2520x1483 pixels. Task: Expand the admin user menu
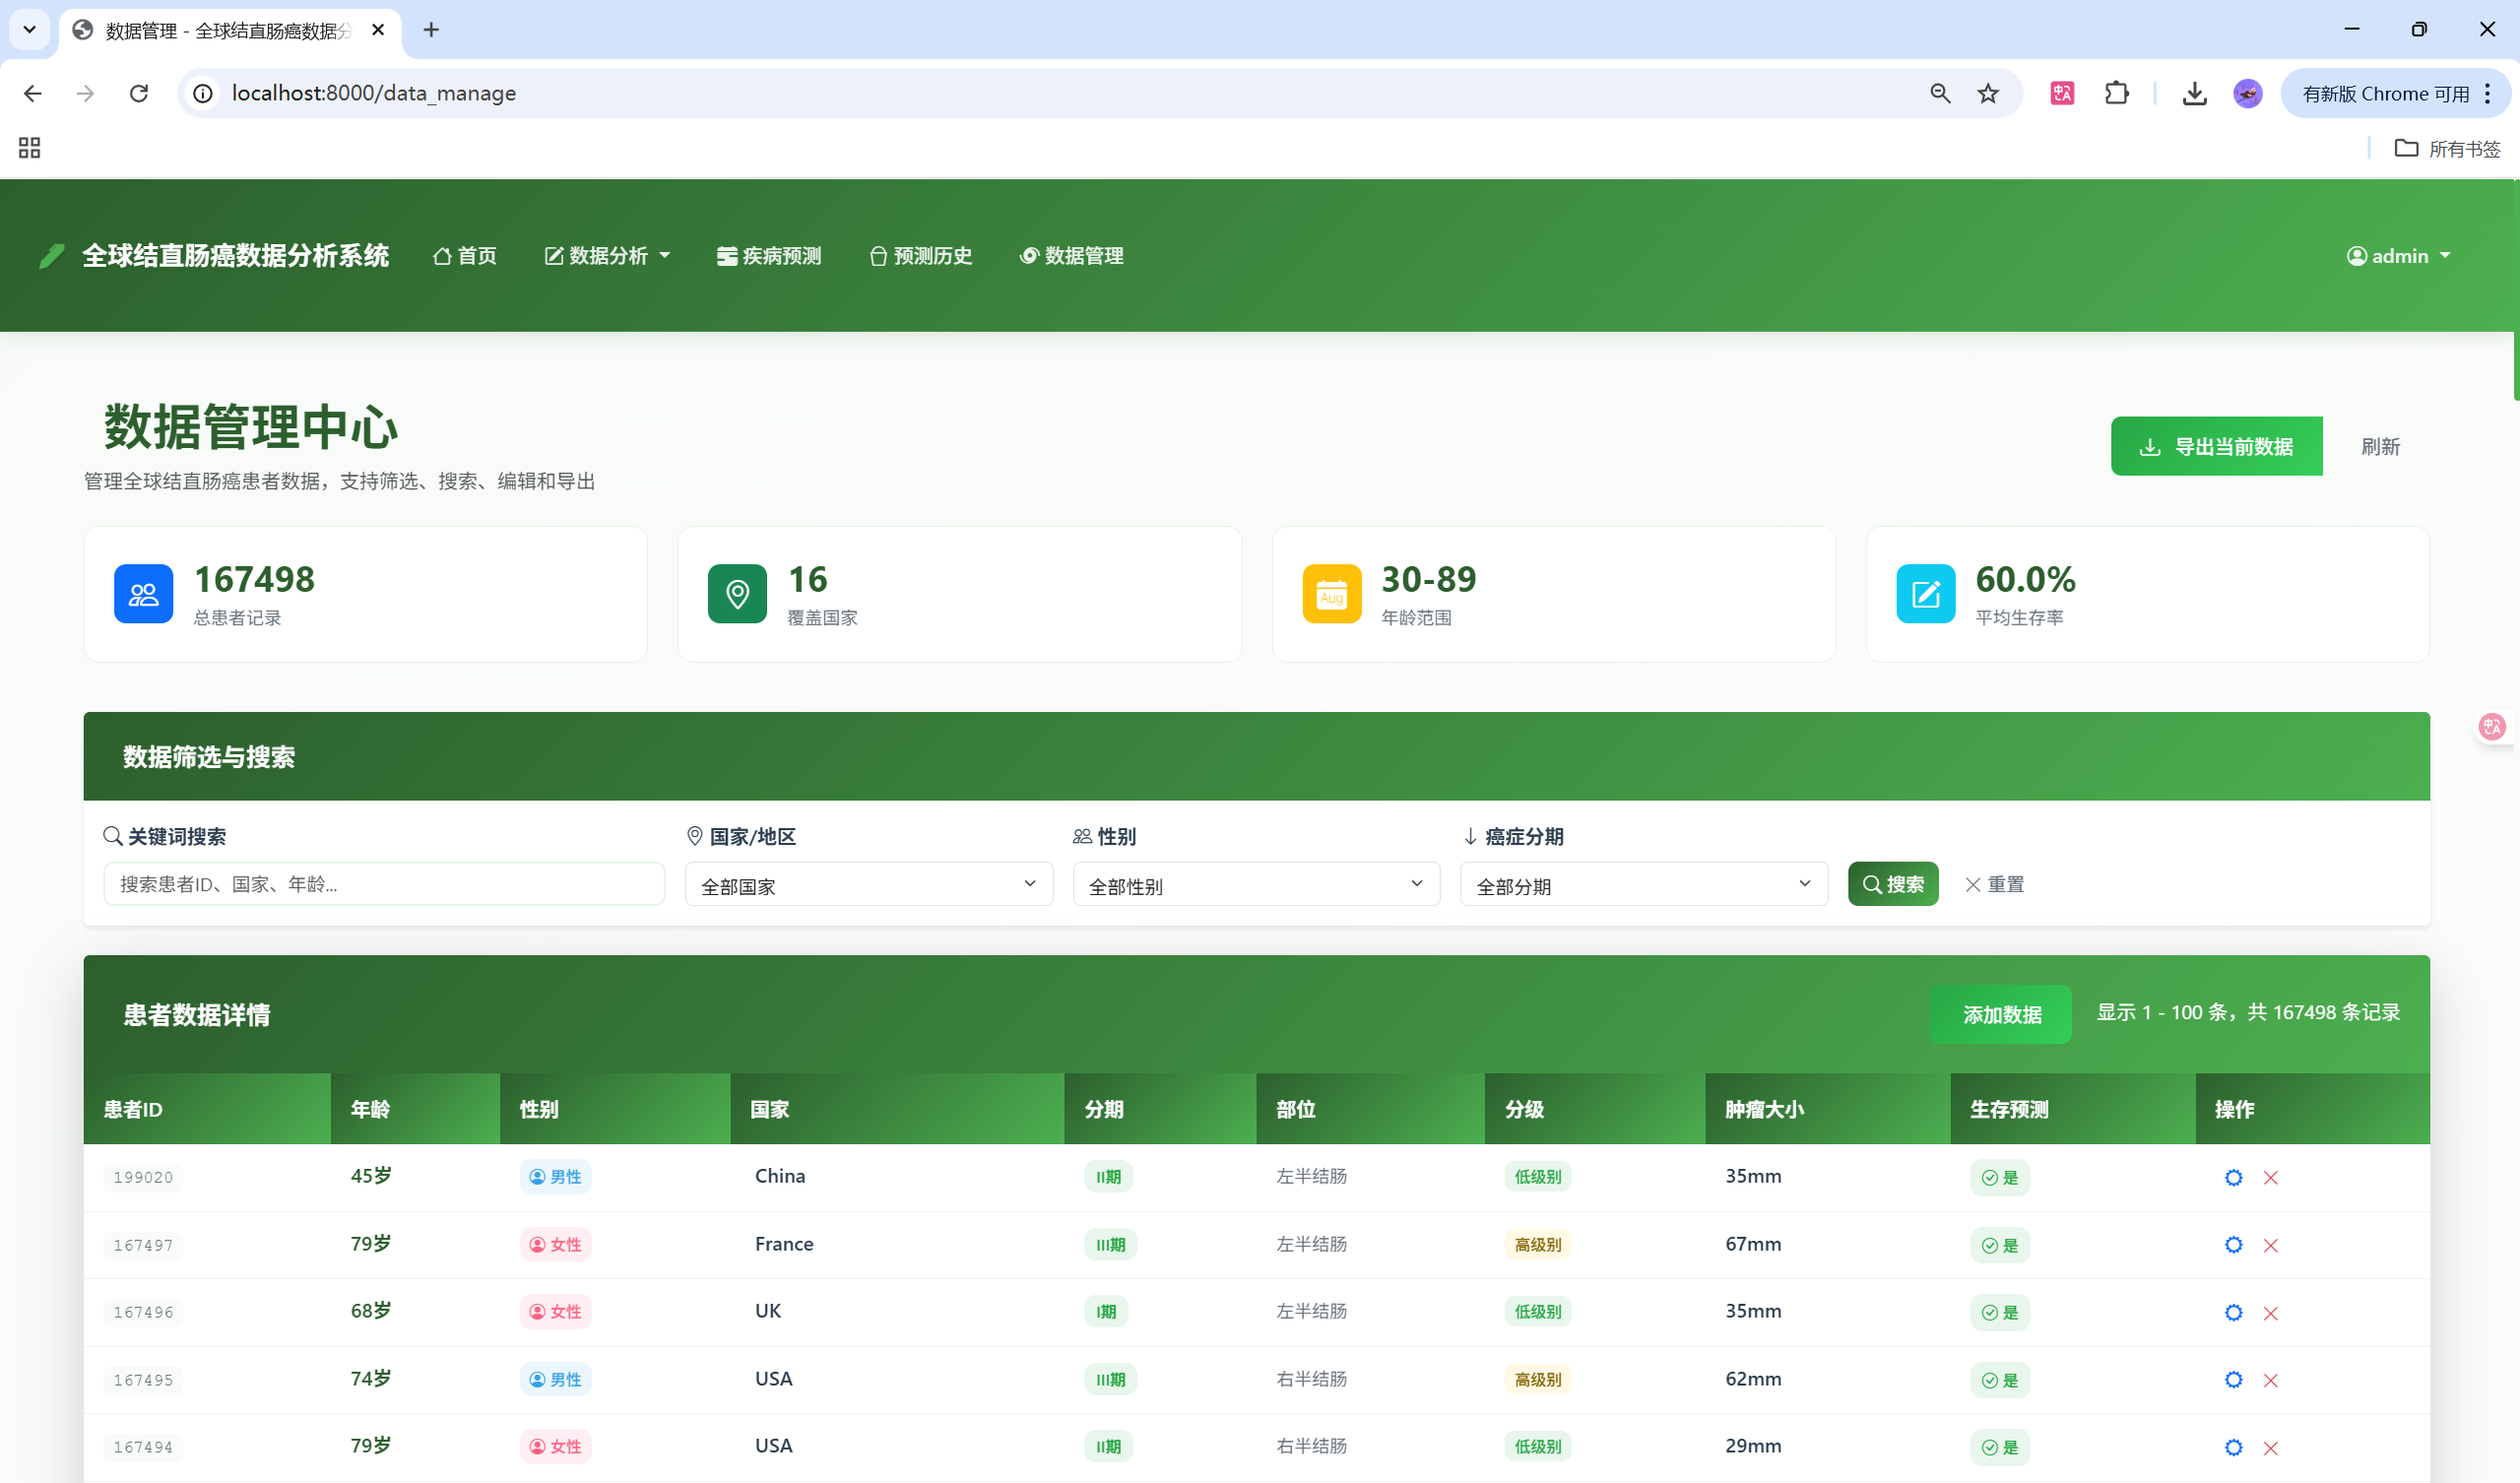click(x=2398, y=256)
